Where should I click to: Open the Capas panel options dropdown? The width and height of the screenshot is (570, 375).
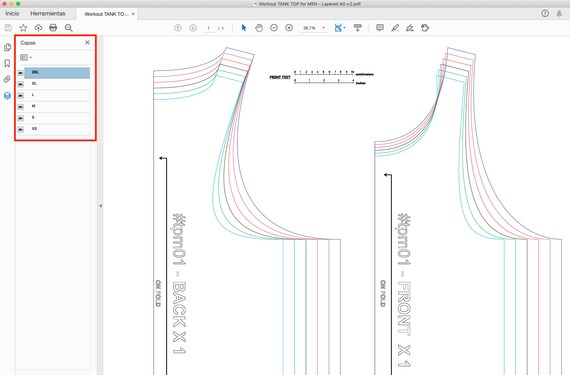pyautogui.click(x=26, y=57)
